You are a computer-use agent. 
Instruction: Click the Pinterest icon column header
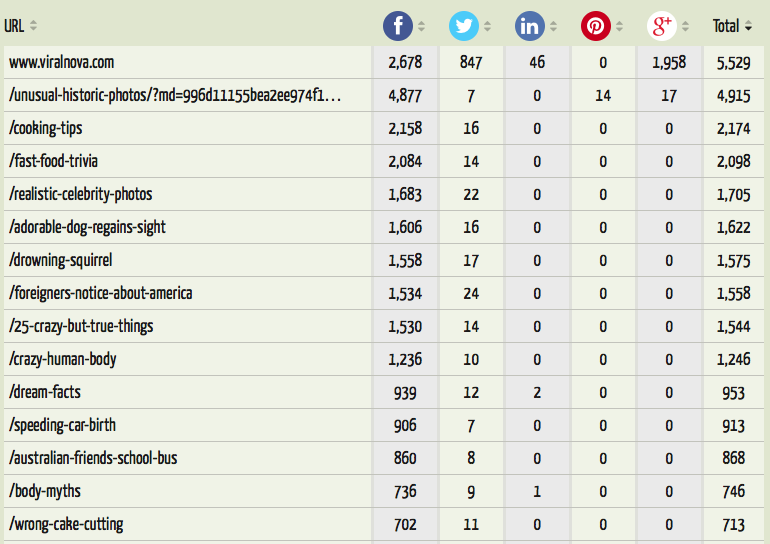[596, 26]
